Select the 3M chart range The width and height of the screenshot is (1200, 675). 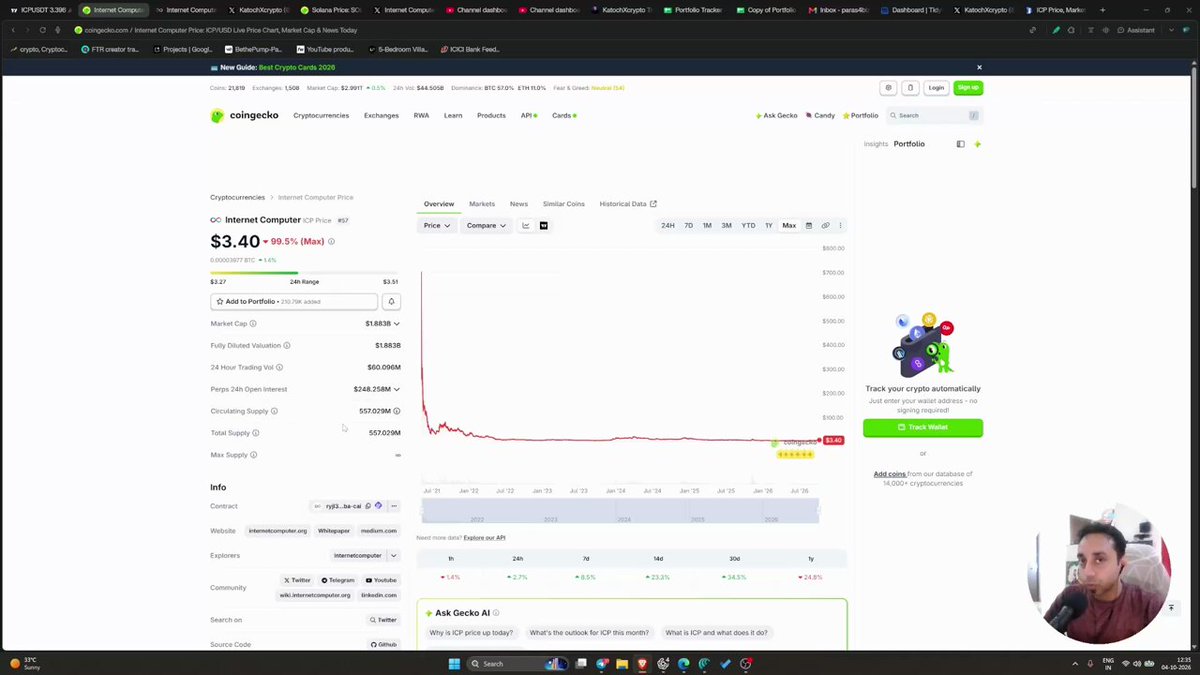pyautogui.click(x=726, y=225)
